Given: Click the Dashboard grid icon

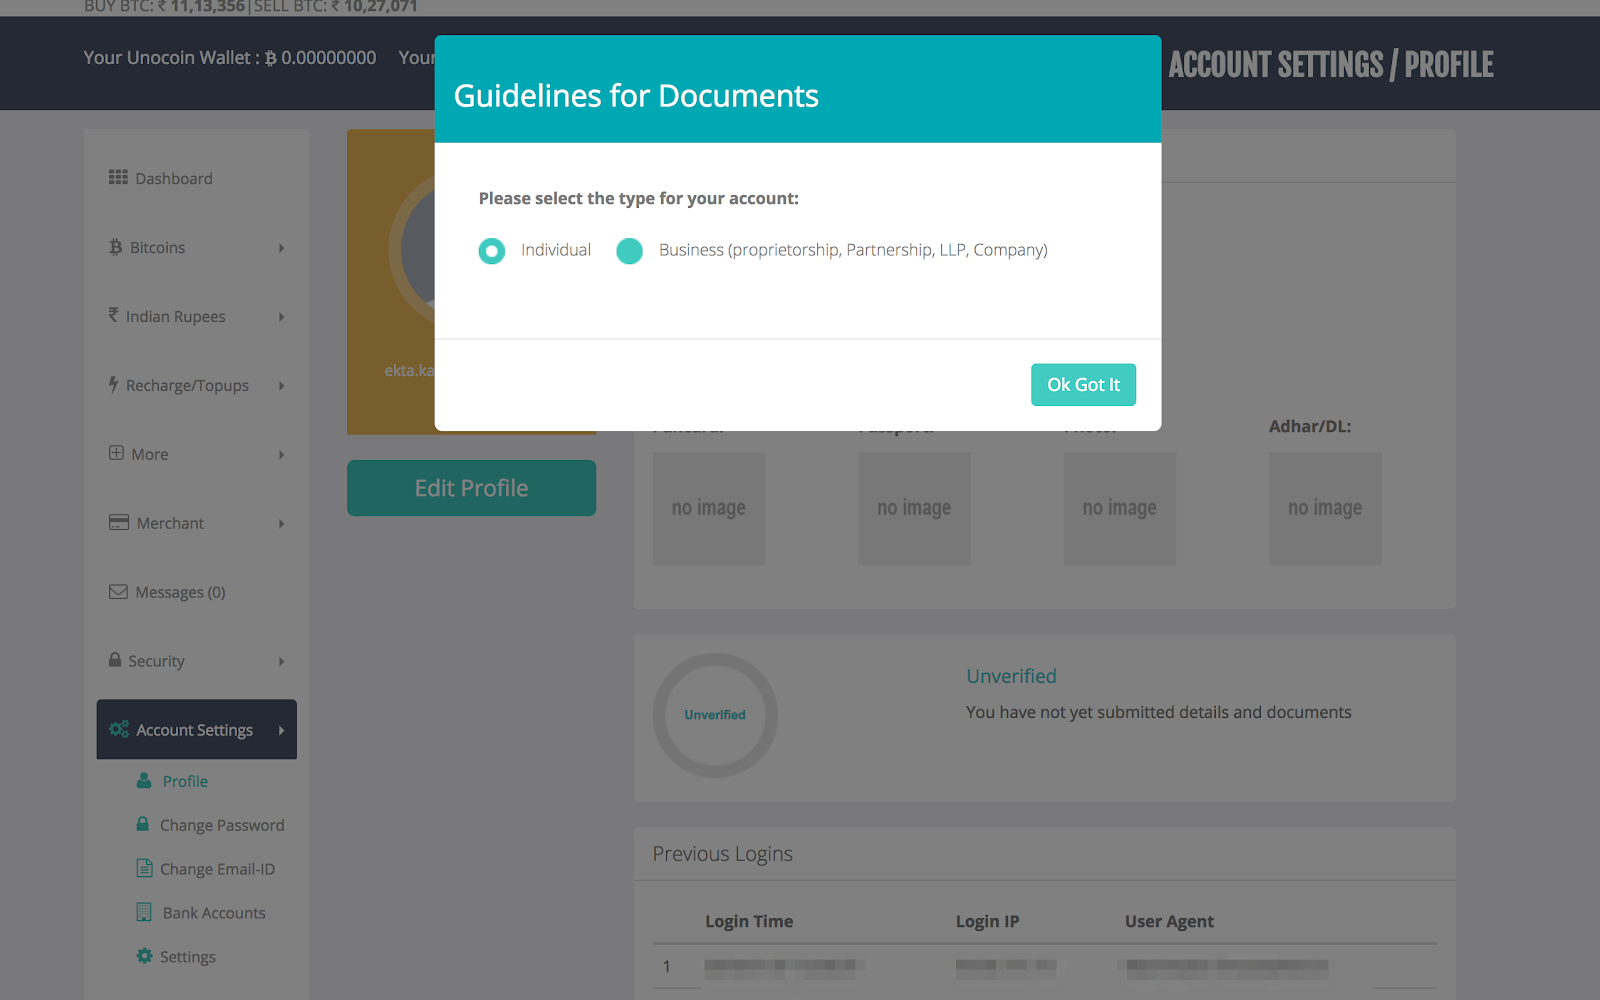Looking at the screenshot, I should pos(118,177).
